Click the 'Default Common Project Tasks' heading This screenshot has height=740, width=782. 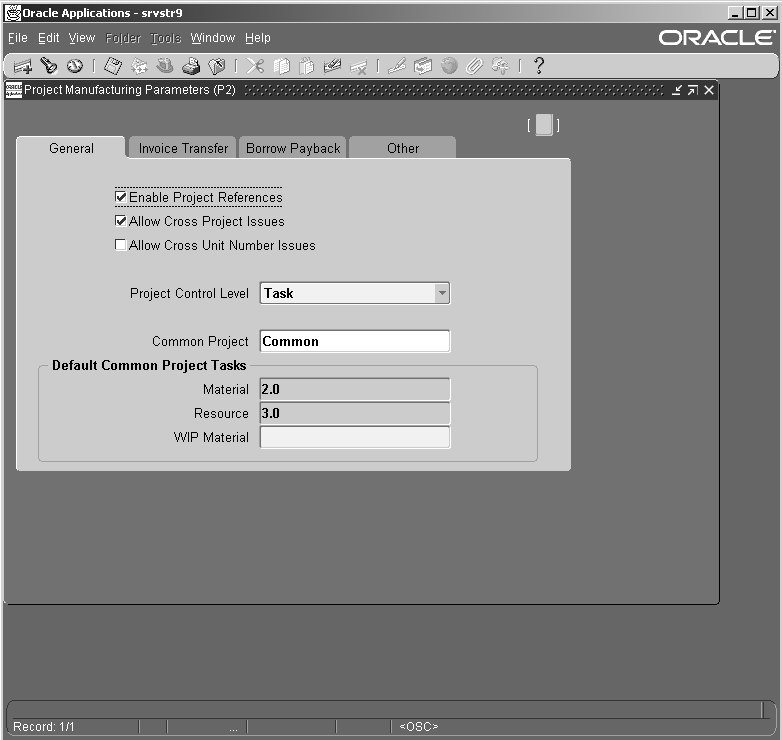(149, 366)
